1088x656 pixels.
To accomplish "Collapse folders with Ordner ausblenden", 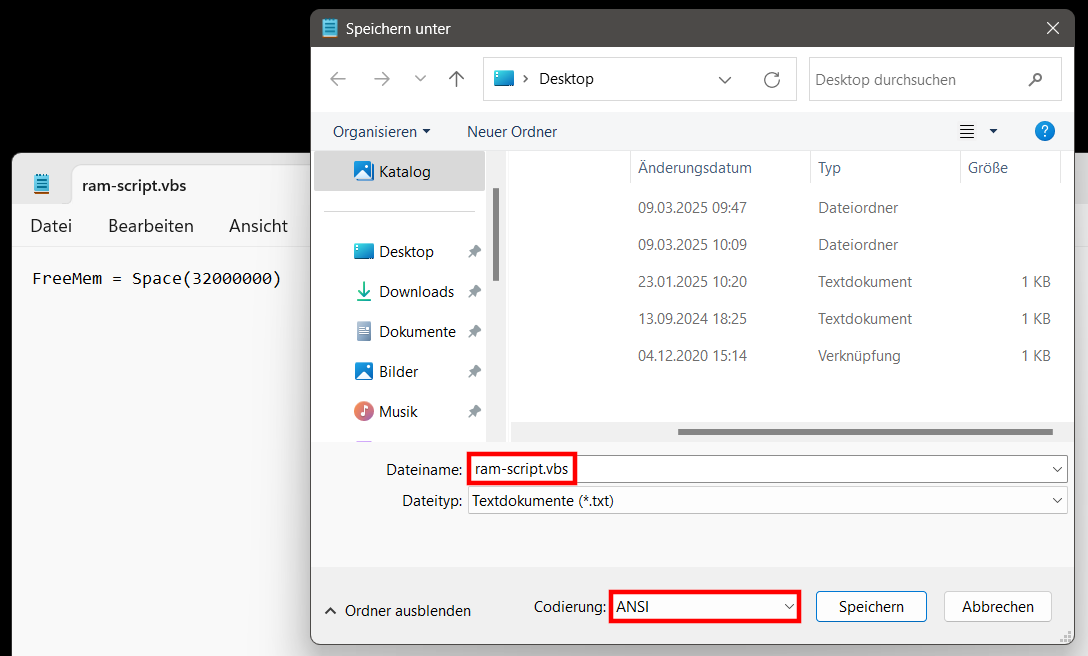I will tap(397, 610).
